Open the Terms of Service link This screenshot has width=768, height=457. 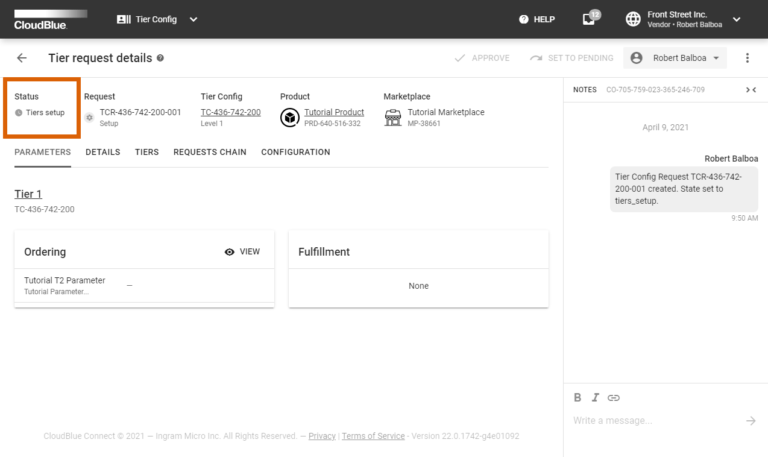click(373, 436)
